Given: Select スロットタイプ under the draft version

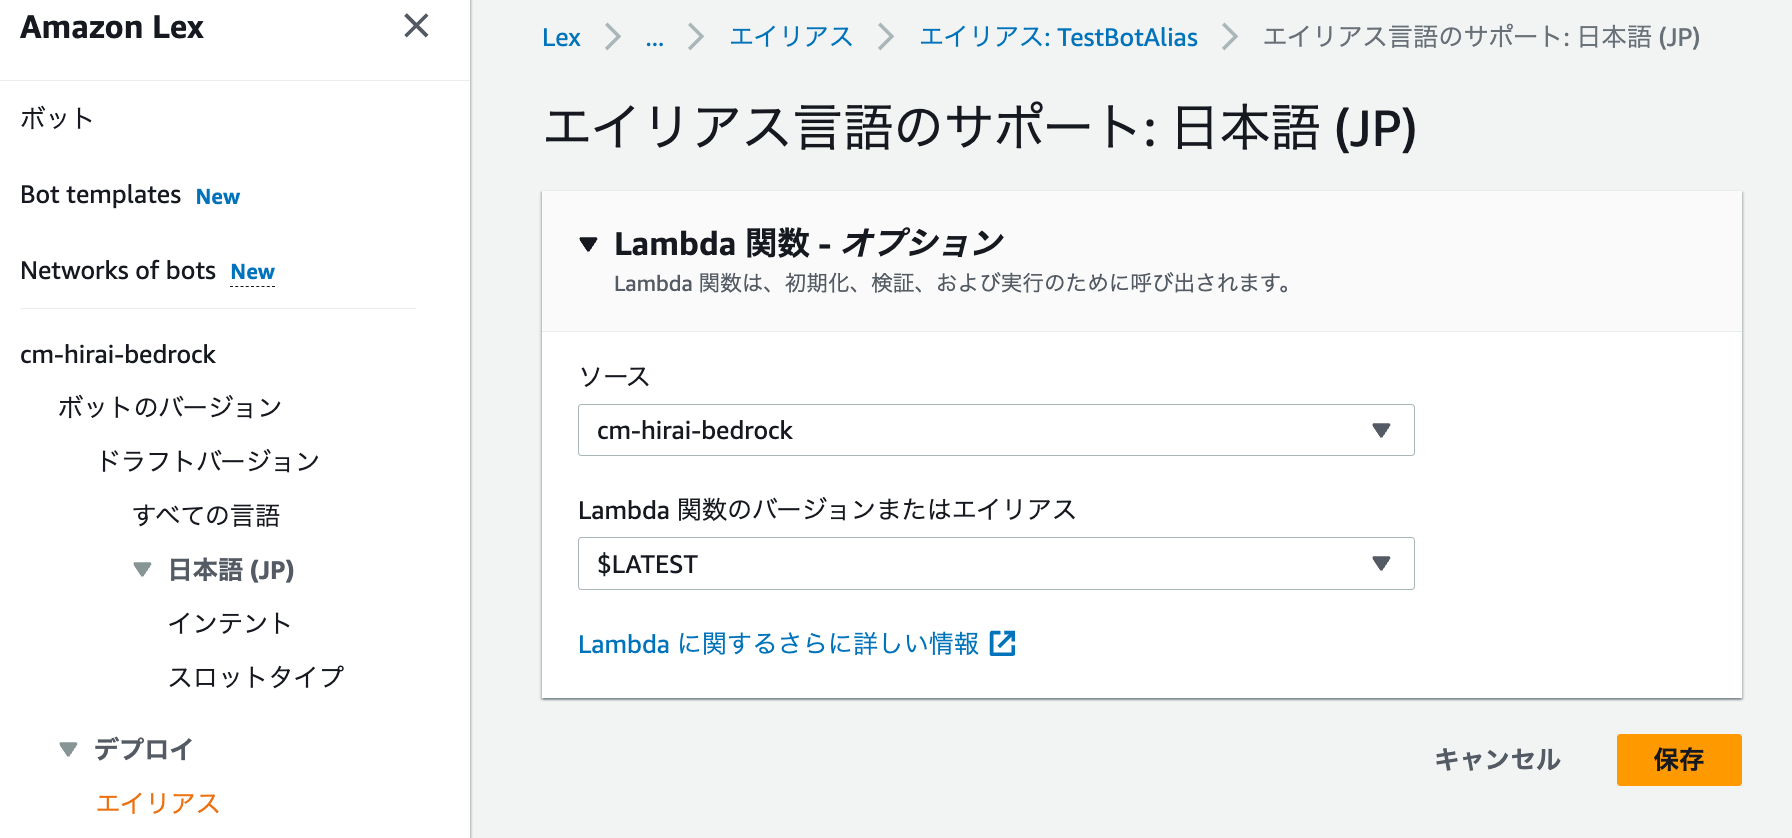Looking at the screenshot, I should [257, 676].
